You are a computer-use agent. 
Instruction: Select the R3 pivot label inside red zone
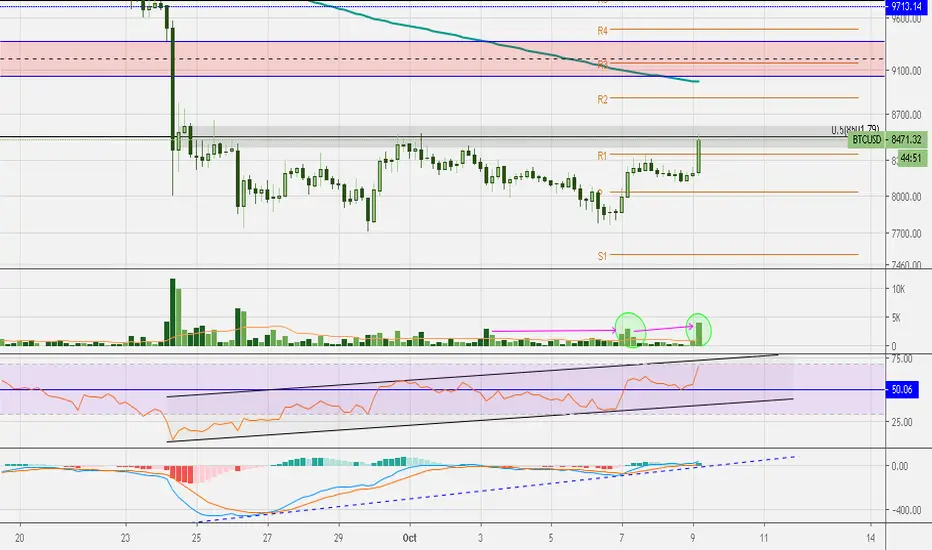click(x=603, y=64)
